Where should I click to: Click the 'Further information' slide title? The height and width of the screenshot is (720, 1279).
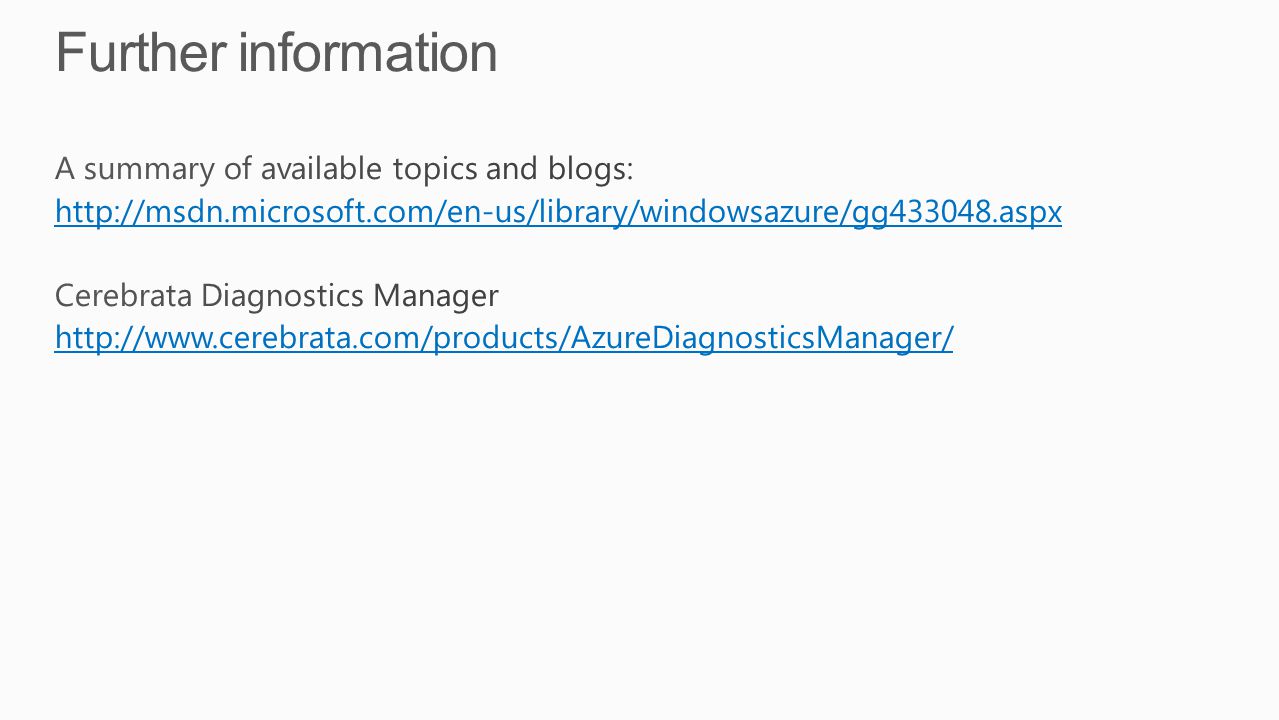[276, 52]
